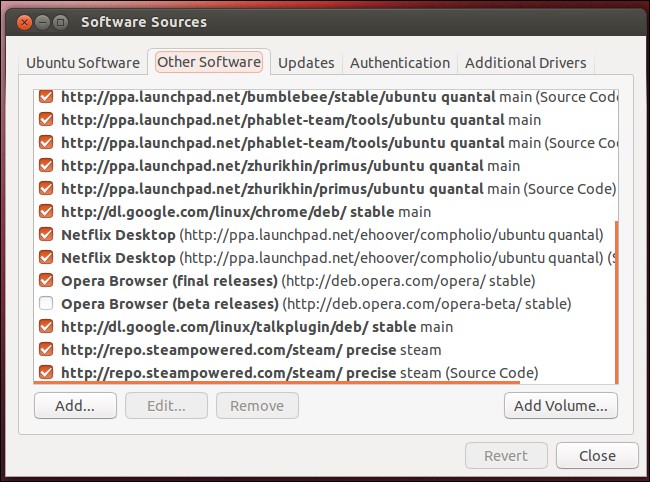Click the Remove button
The image size is (650, 482).
pyautogui.click(x=257, y=406)
